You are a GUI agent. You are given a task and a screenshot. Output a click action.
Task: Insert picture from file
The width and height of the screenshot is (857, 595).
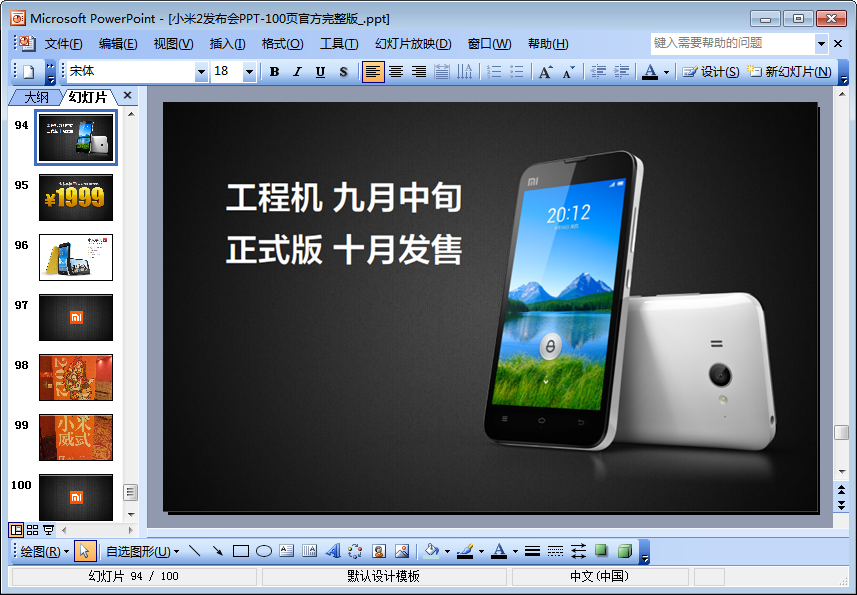click(402, 551)
